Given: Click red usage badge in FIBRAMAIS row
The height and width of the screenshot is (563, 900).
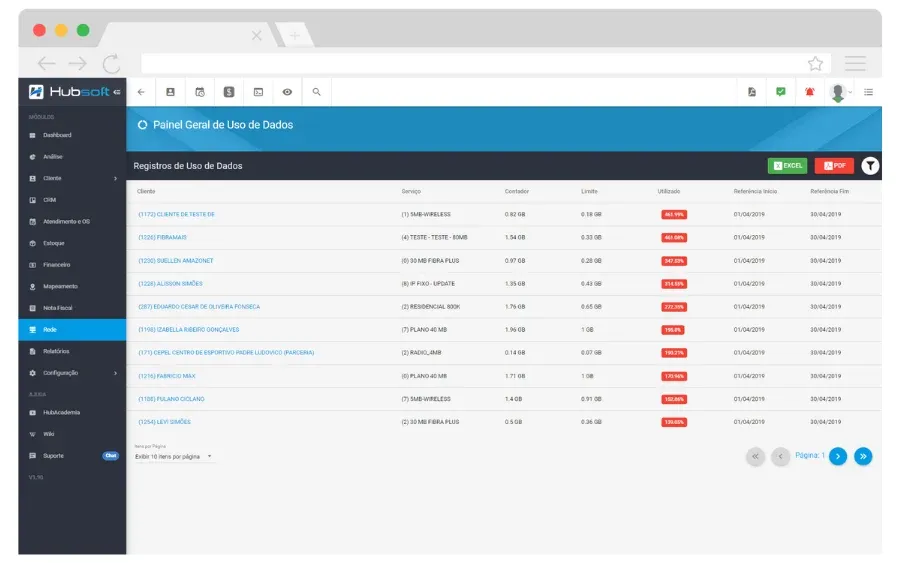Looking at the screenshot, I should pyautogui.click(x=674, y=238).
